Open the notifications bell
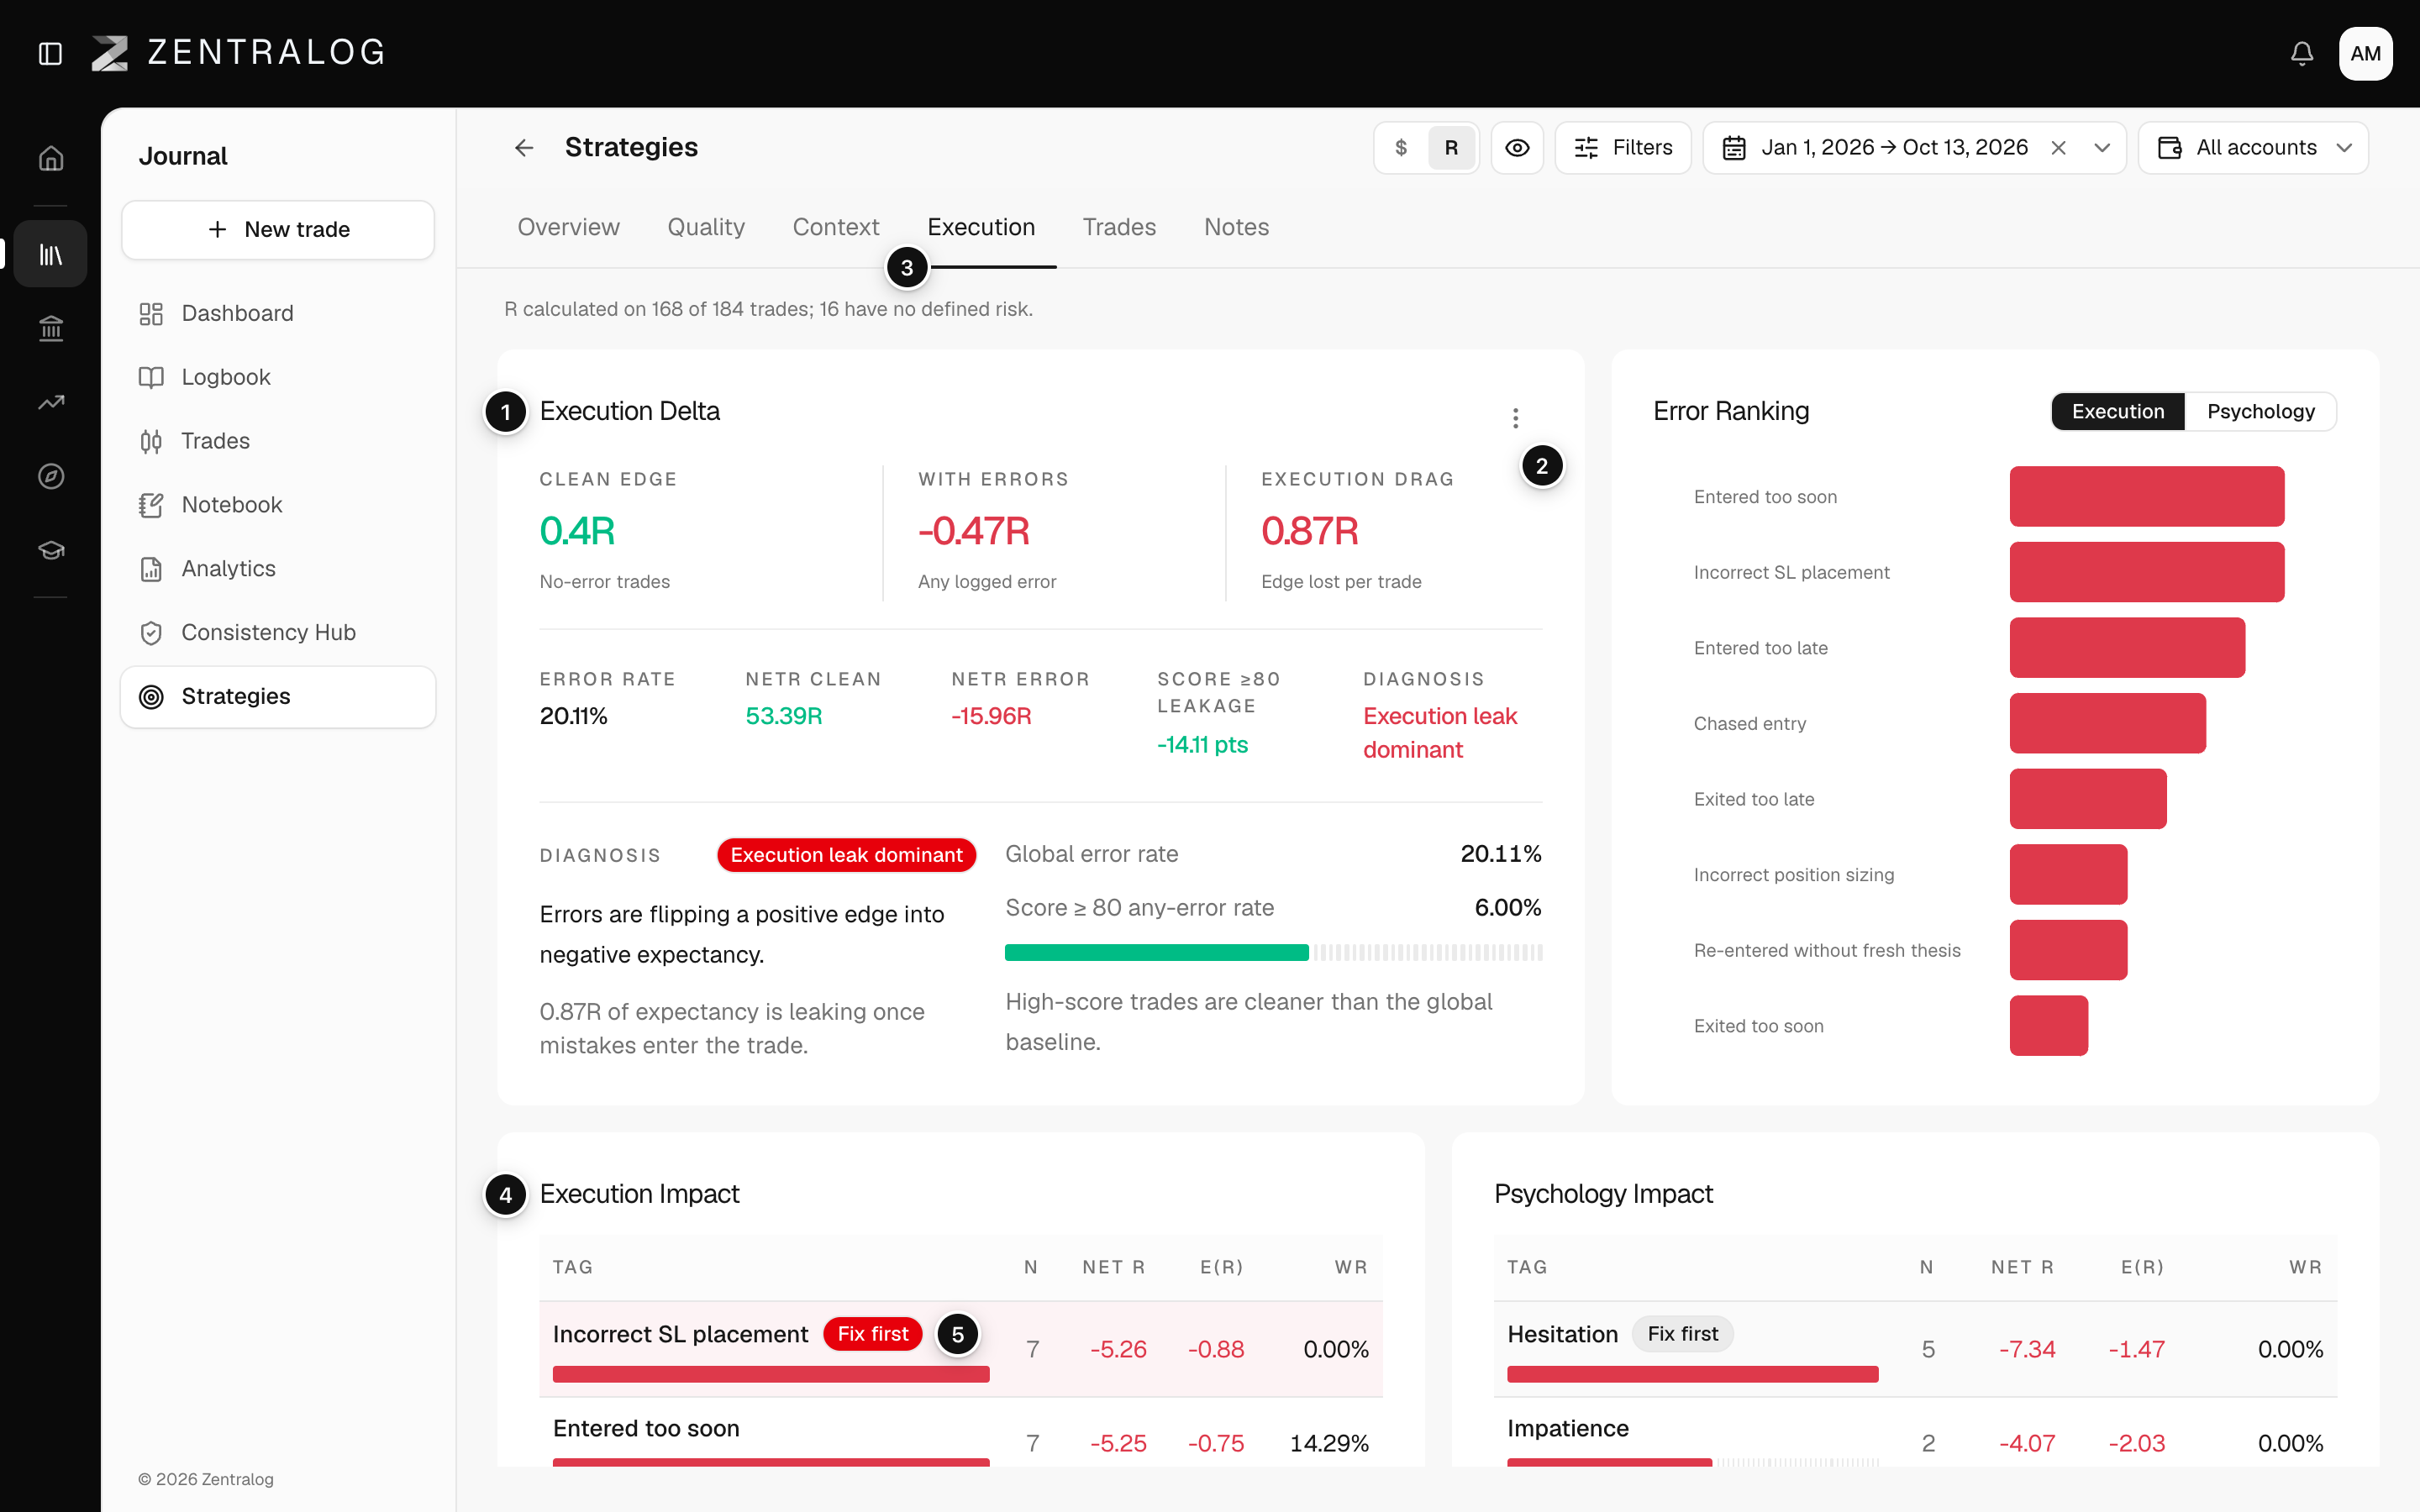Screen dimensions: 2420x1512 pyautogui.click(x=2302, y=53)
